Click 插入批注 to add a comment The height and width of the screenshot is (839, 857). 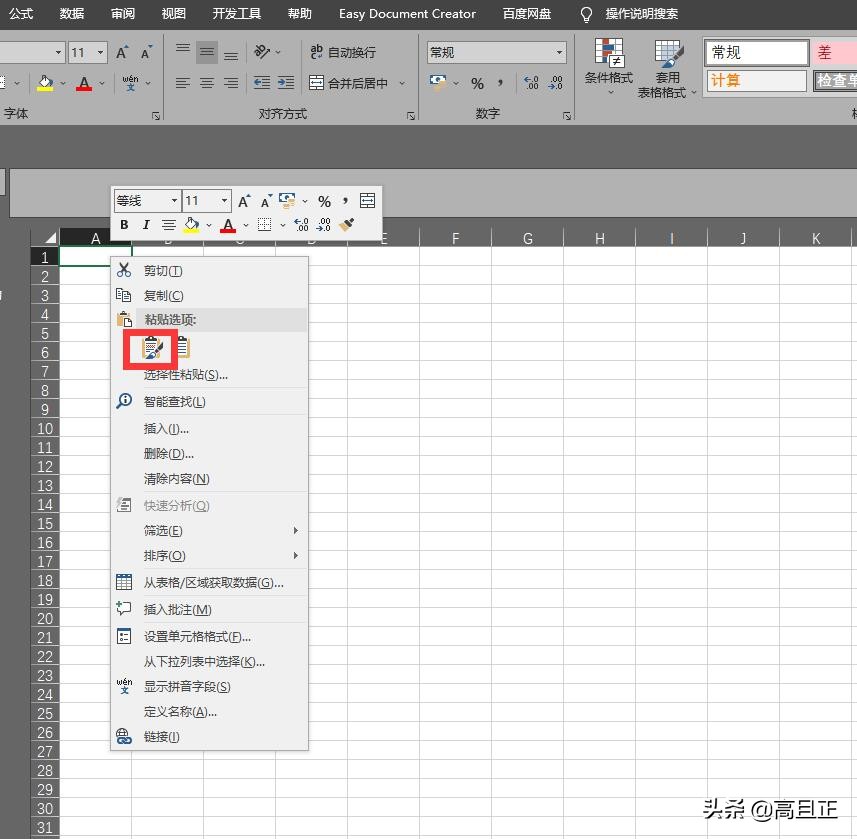[177, 609]
